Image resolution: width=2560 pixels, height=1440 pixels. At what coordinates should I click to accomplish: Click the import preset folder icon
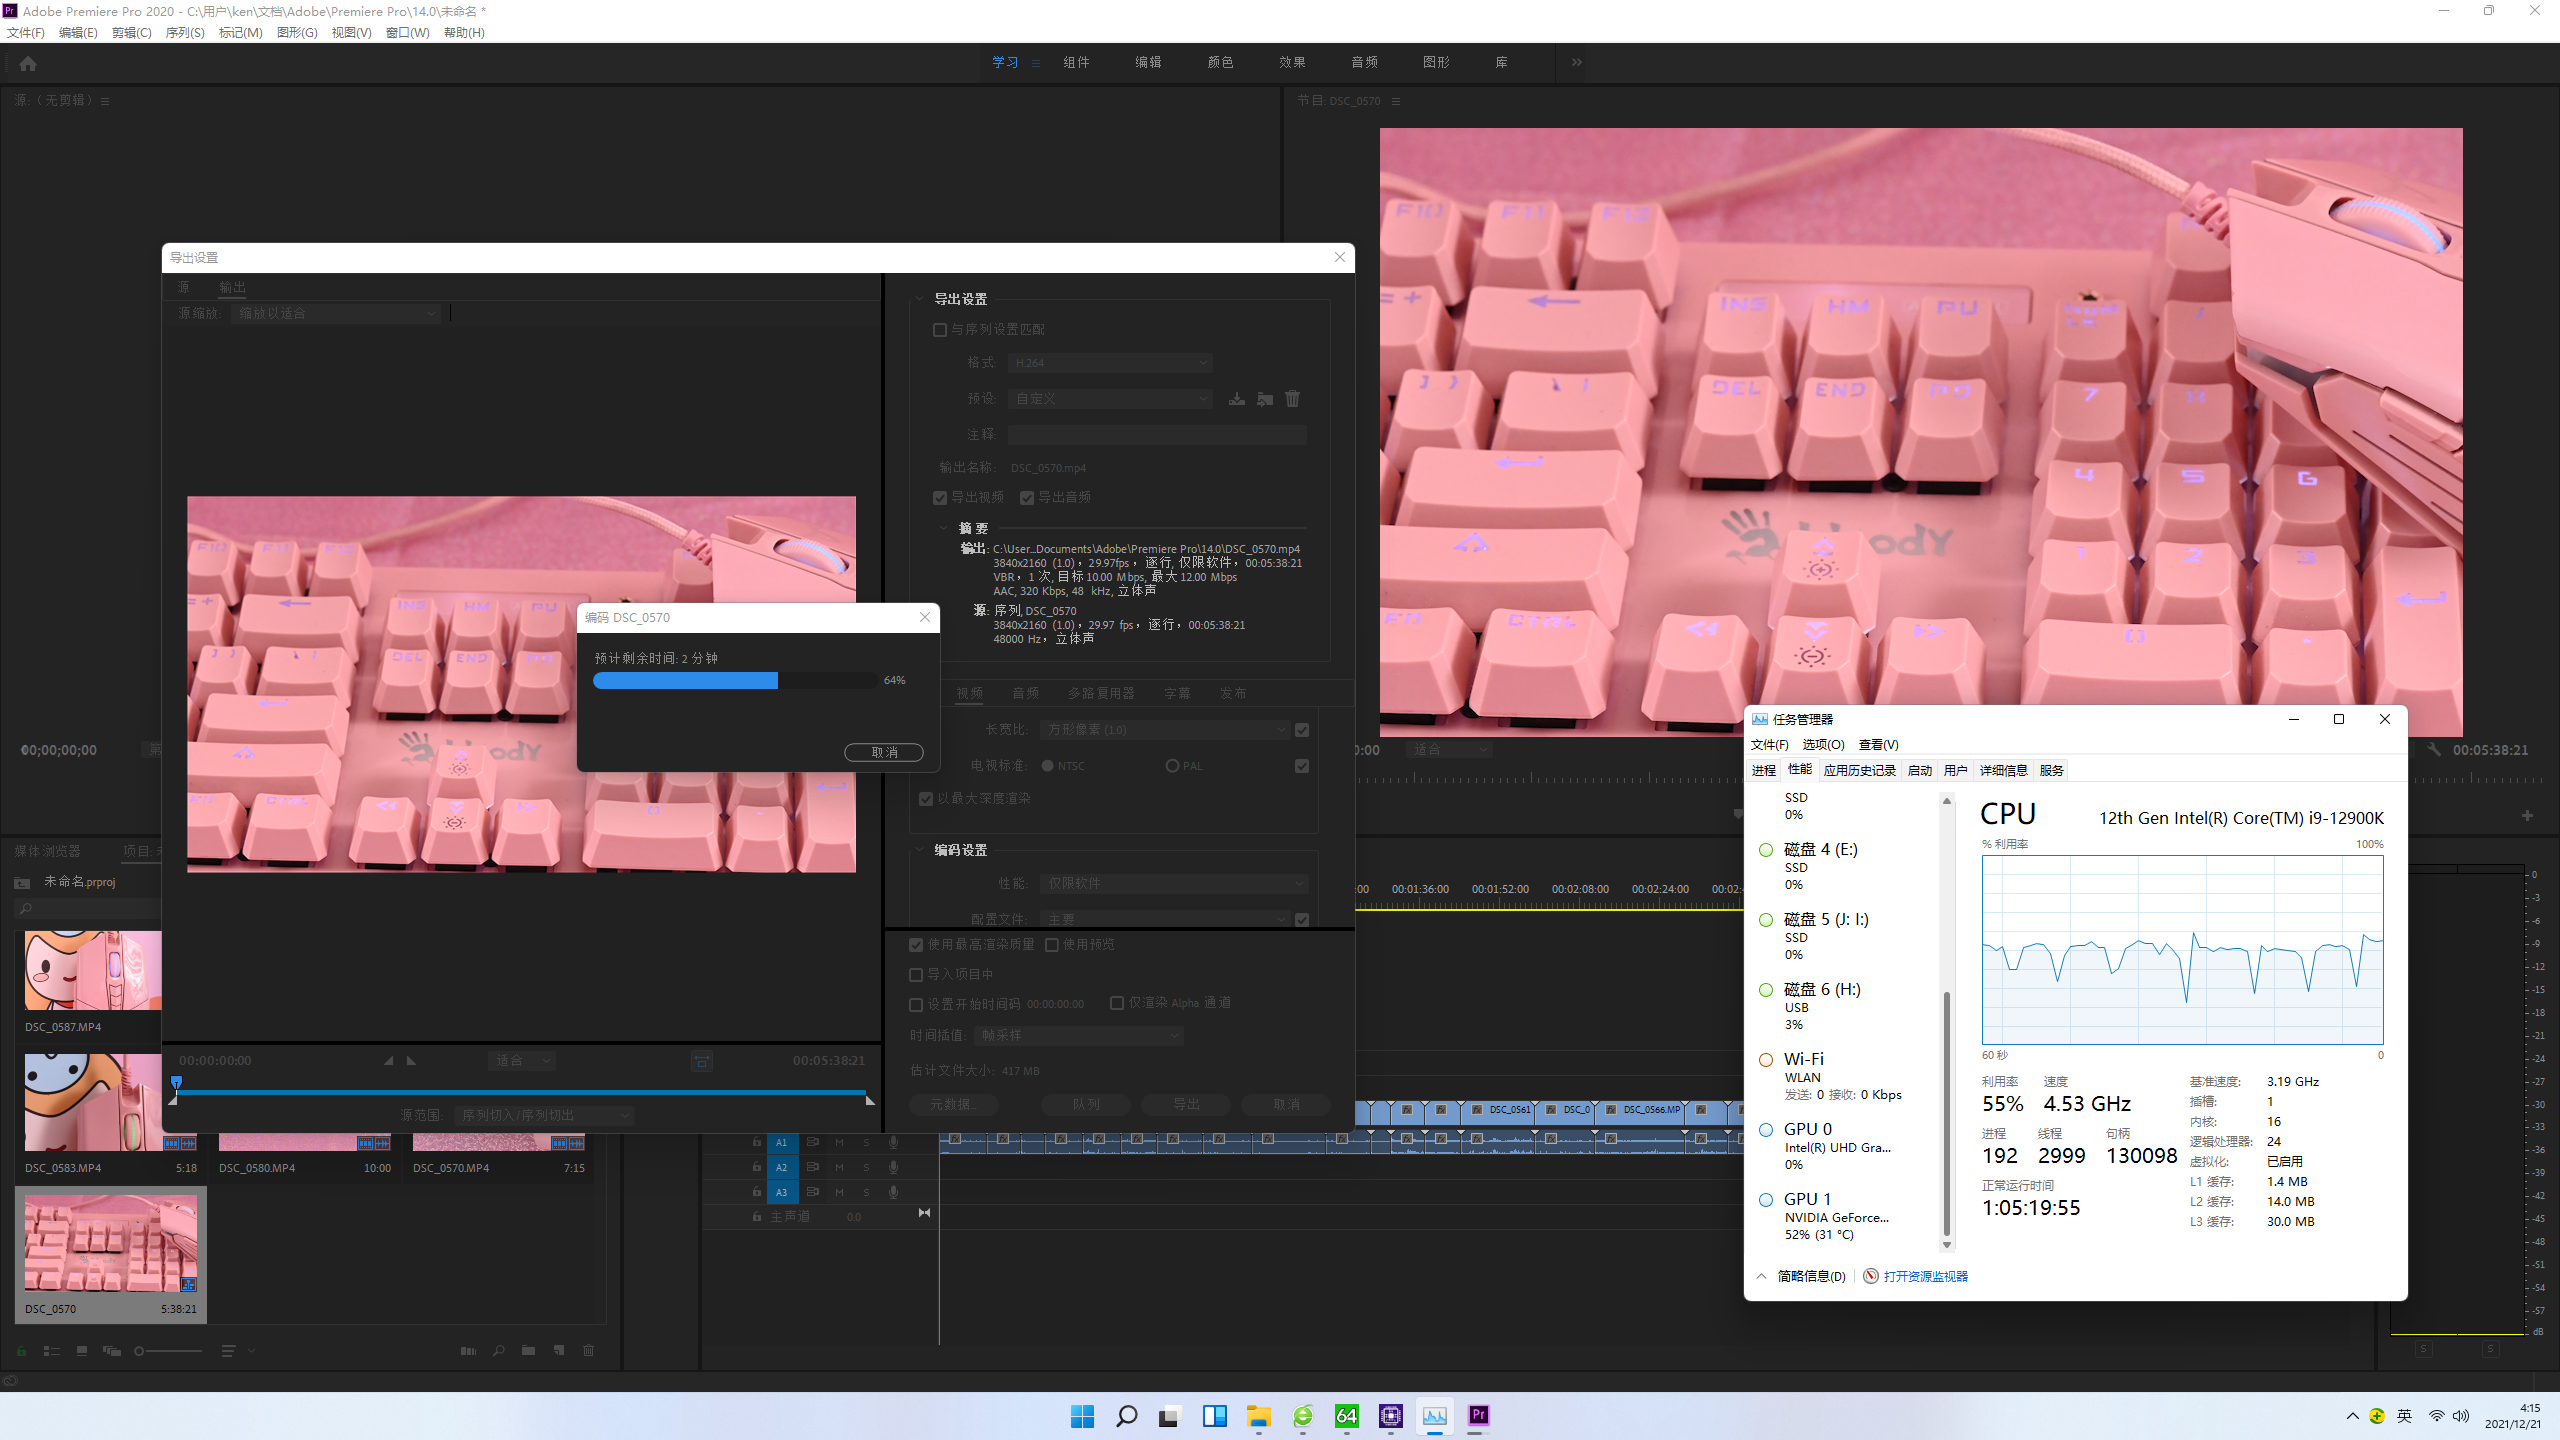pyautogui.click(x=1265, y=399)
